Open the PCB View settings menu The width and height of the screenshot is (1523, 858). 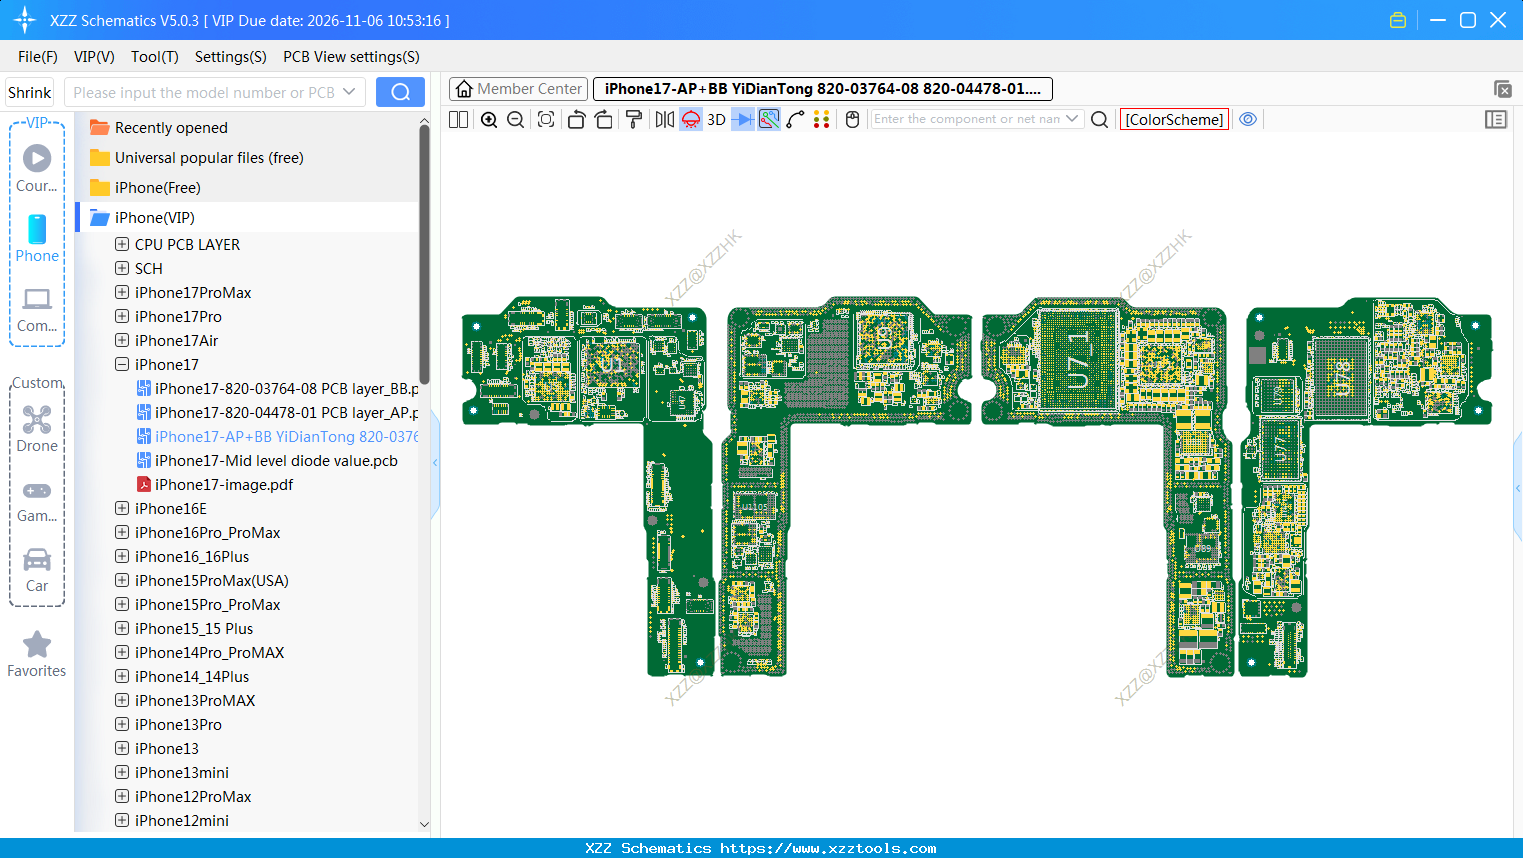pyautogui.click(x=351, y=57)
